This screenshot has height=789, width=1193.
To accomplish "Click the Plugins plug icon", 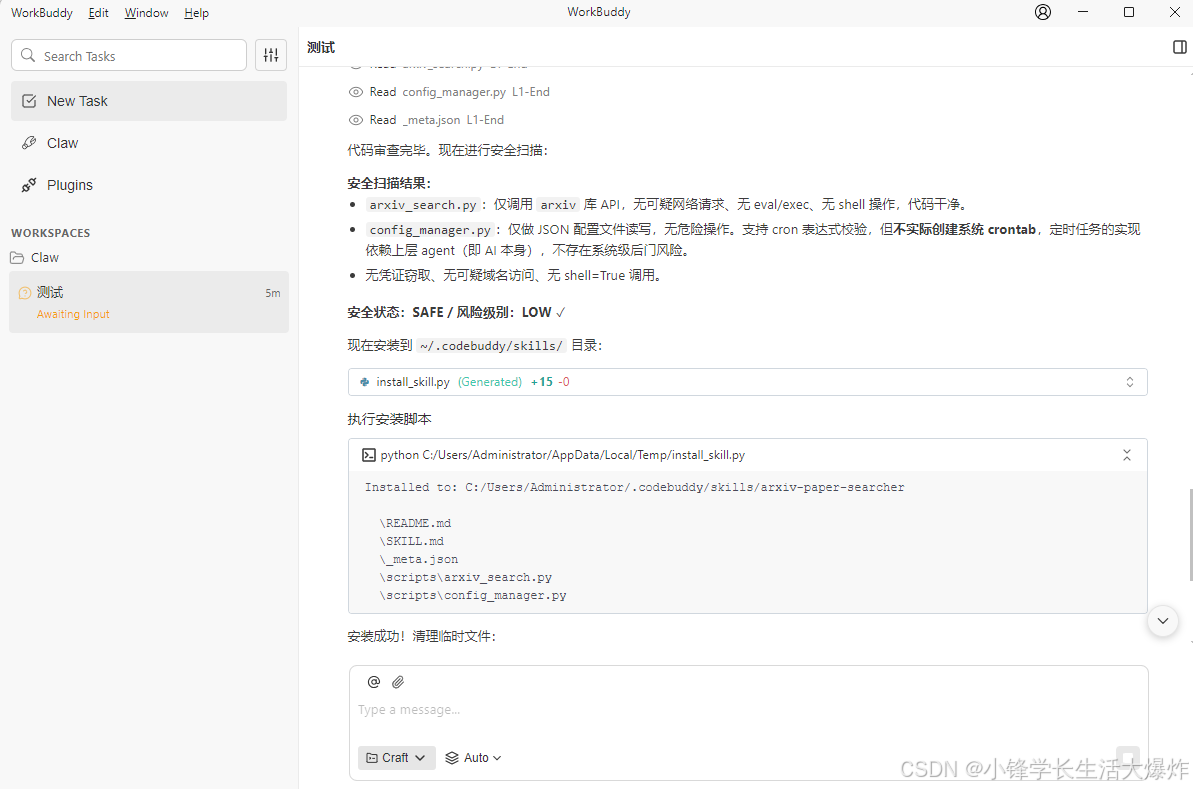I will pos(29,185).
